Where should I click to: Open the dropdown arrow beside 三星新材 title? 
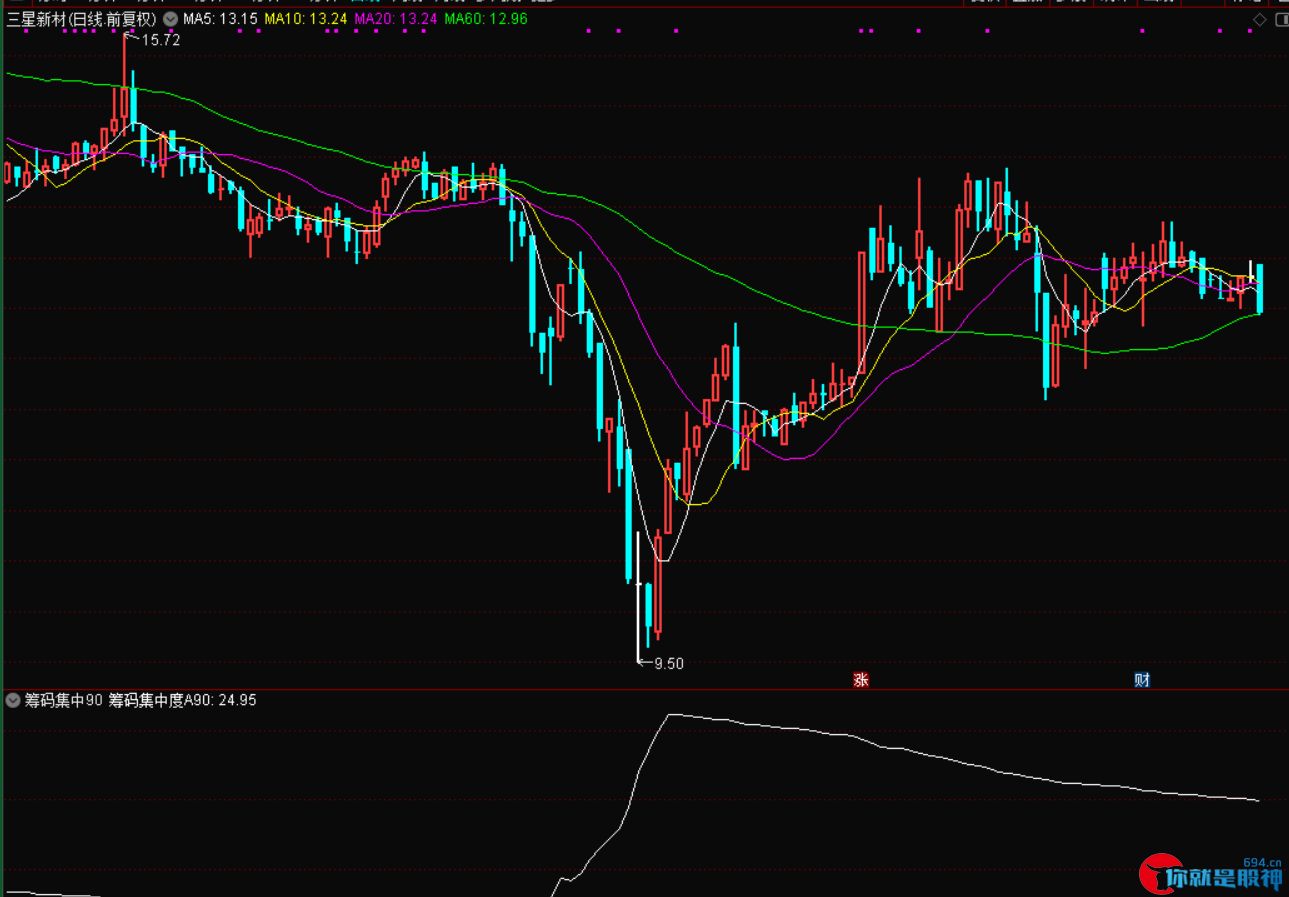170,19
